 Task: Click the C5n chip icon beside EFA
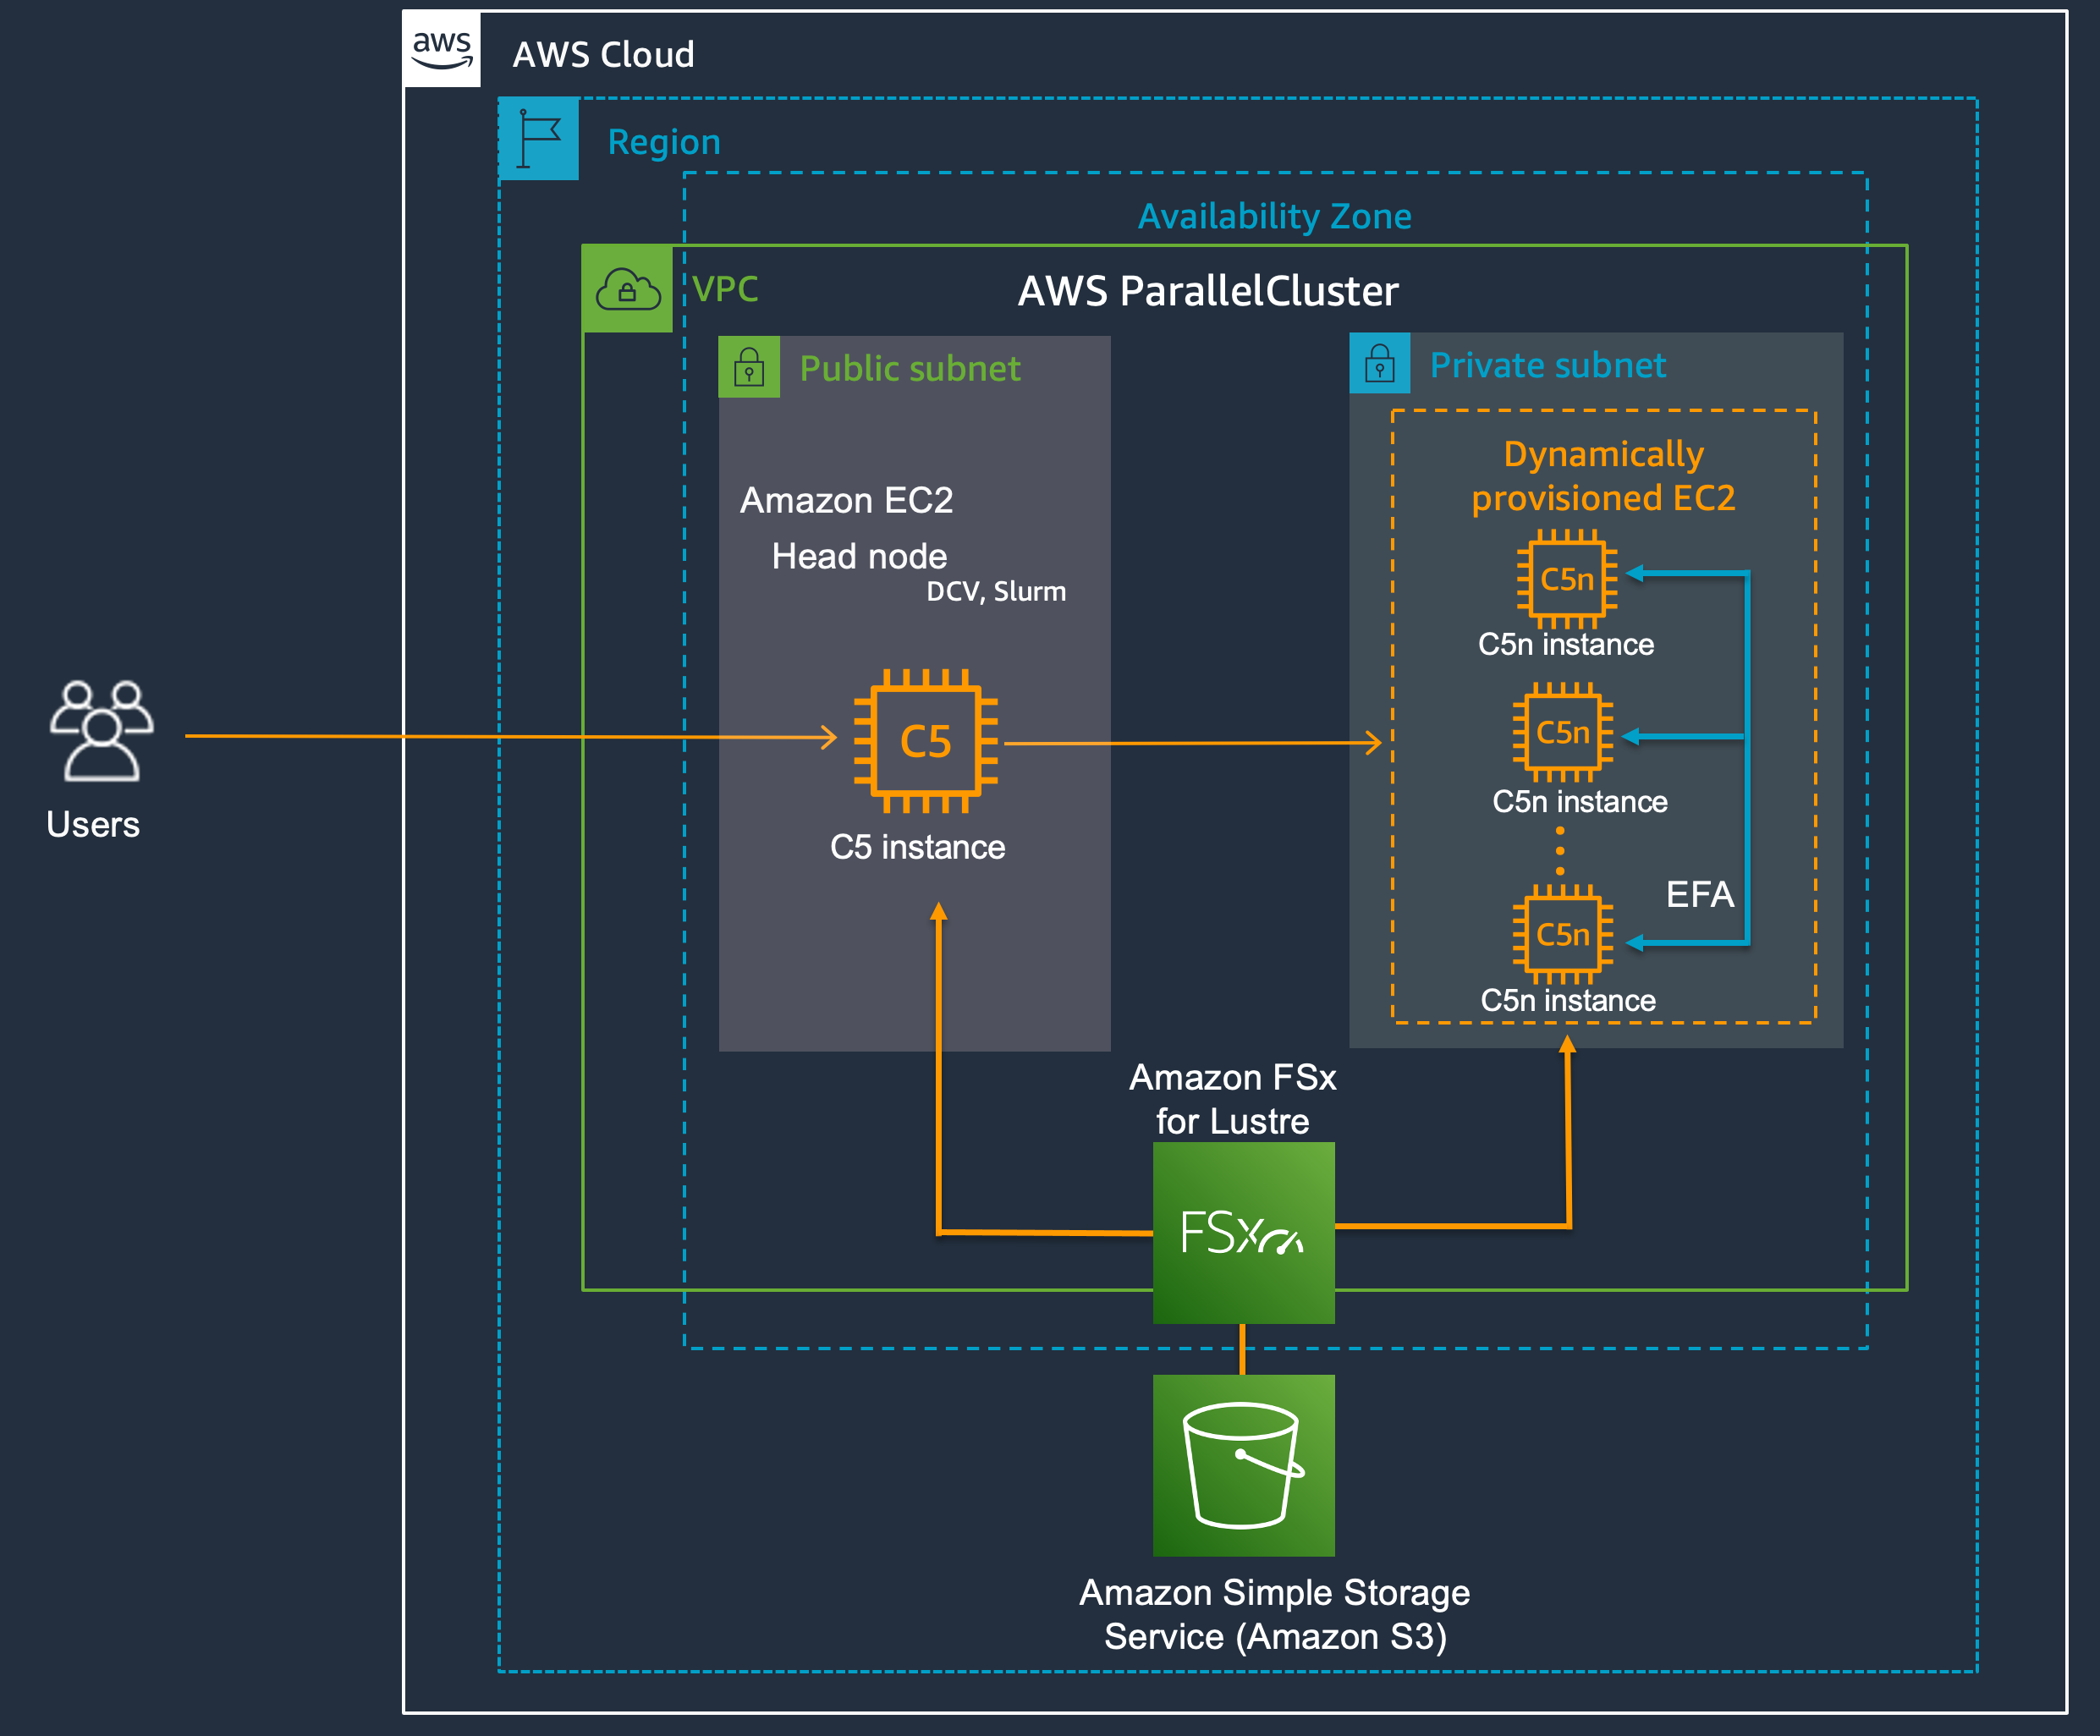[1563, 934]
